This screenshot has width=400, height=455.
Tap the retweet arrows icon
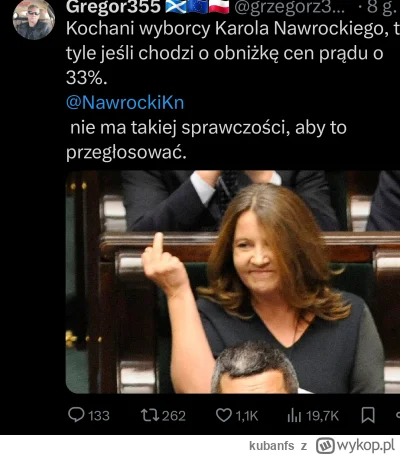pos(150,415)
